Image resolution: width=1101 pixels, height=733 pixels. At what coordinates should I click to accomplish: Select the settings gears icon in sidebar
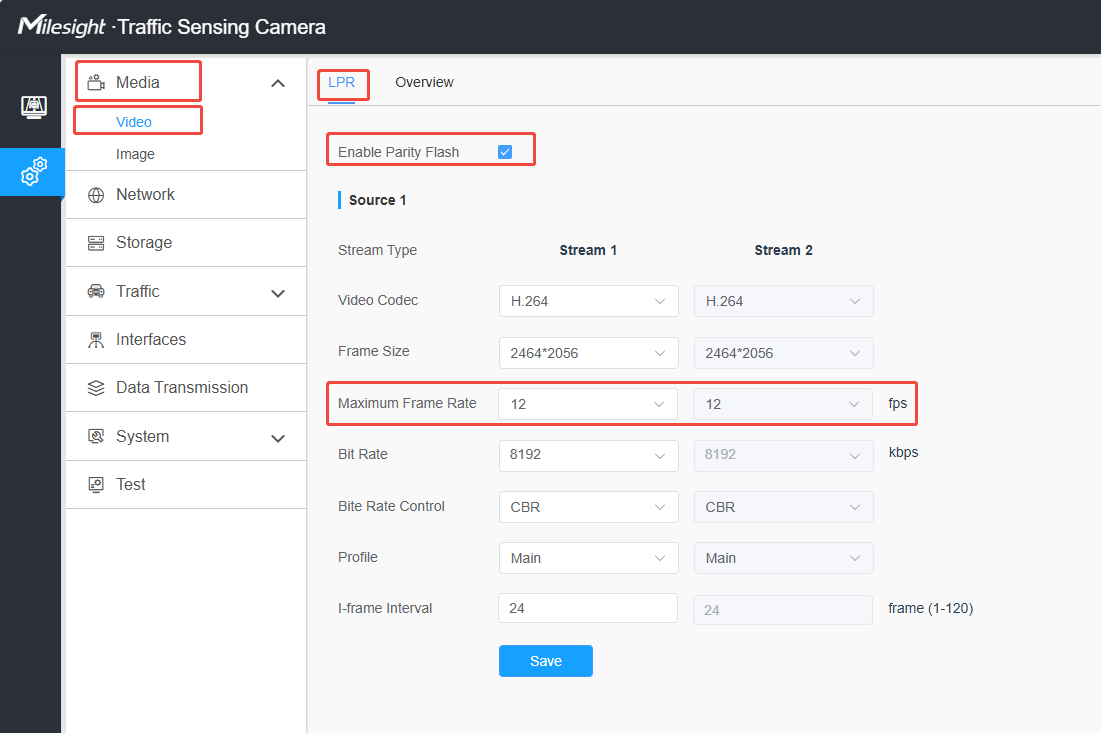click(33, 171)
